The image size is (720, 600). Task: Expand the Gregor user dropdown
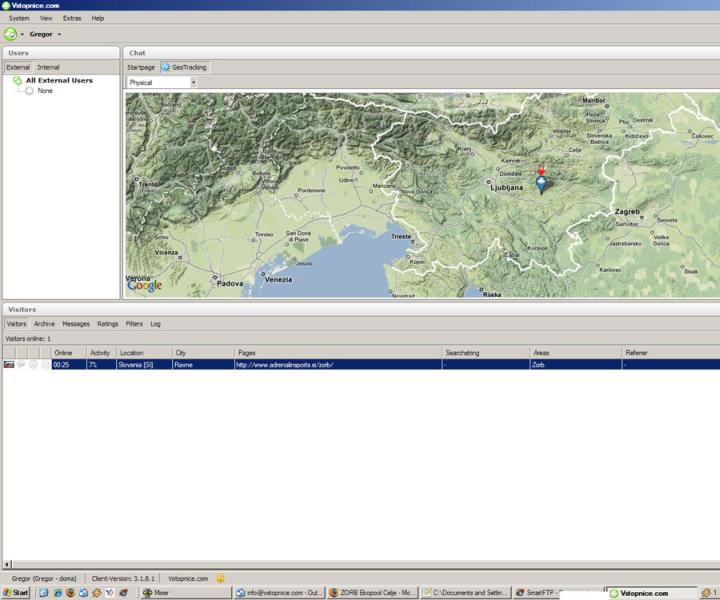click(59, 34)
